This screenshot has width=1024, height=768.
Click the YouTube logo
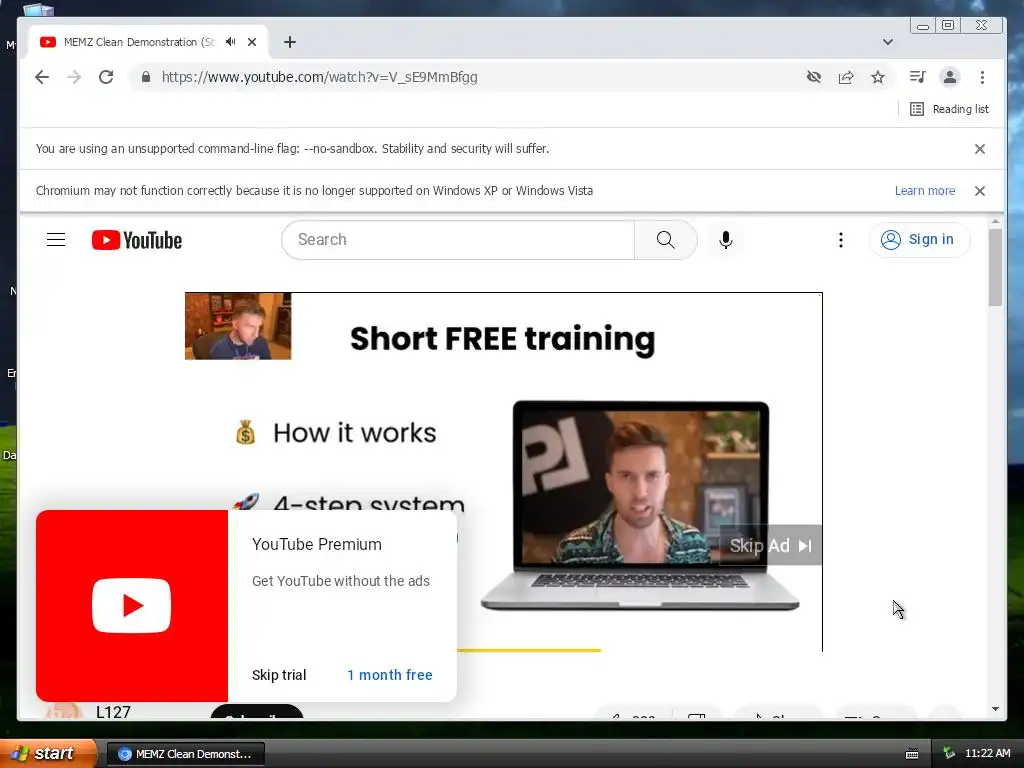coord(136,240)
